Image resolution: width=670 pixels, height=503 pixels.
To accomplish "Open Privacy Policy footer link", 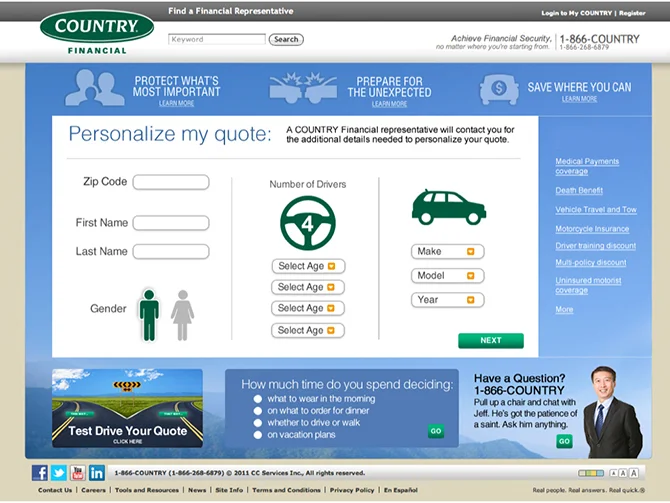I will point(352,490).
